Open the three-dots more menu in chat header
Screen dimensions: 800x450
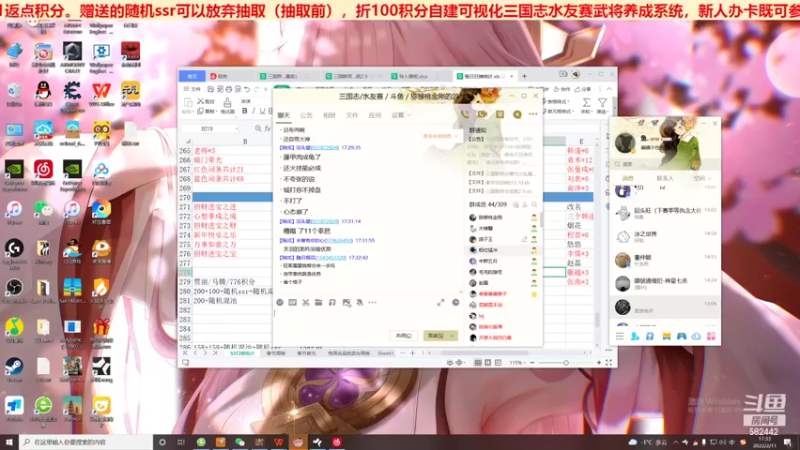[533, 115]
